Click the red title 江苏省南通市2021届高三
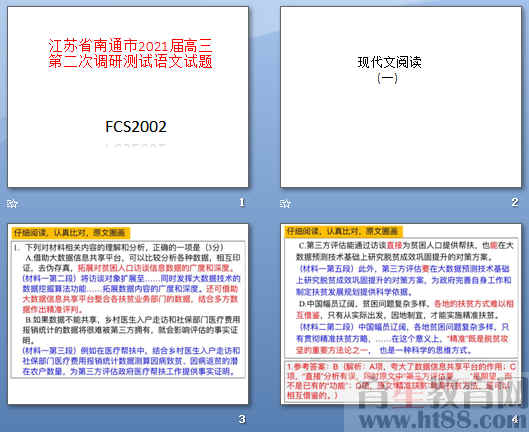The height and width of the screenshot is (432, 529). point(130,46)
